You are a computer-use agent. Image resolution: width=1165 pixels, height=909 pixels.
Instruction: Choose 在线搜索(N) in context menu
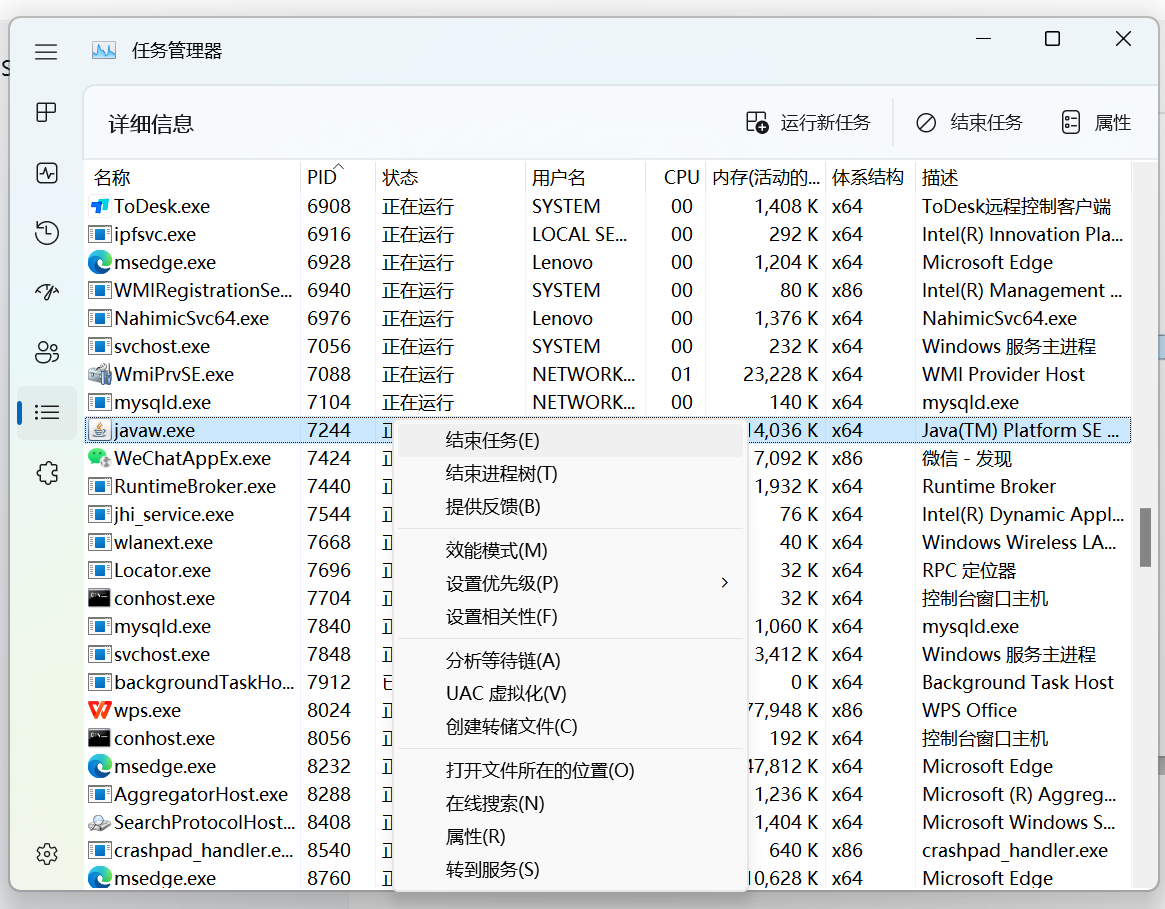[x=571, y=803]
